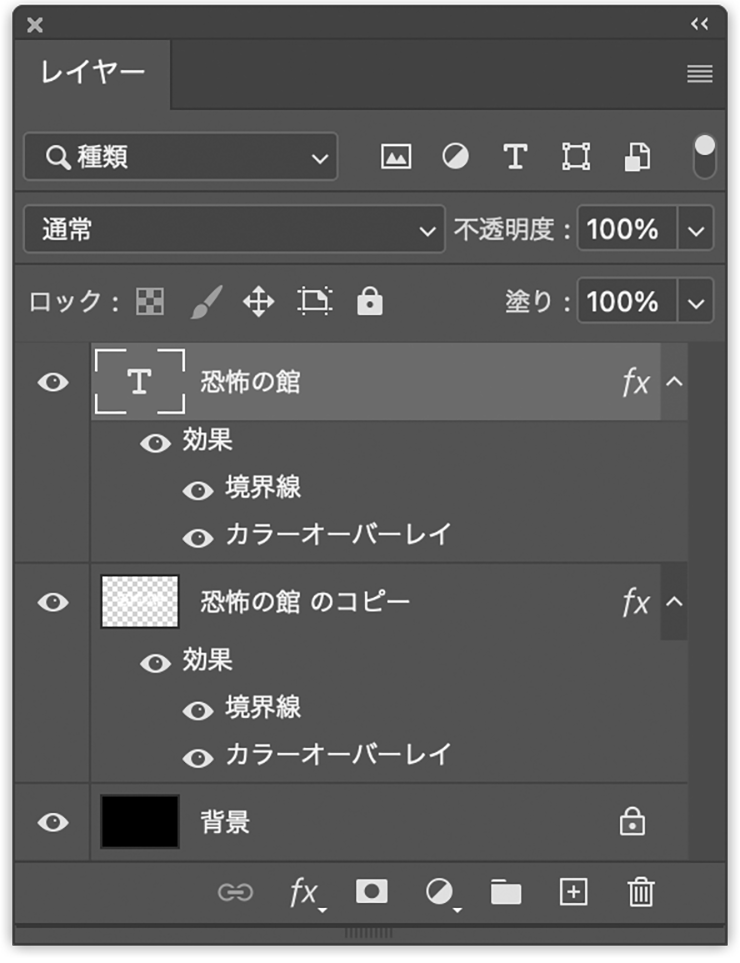The image size is (740, 963).
Task: Filter layers by pixel layer icon
Action: (x=396, y=157)
